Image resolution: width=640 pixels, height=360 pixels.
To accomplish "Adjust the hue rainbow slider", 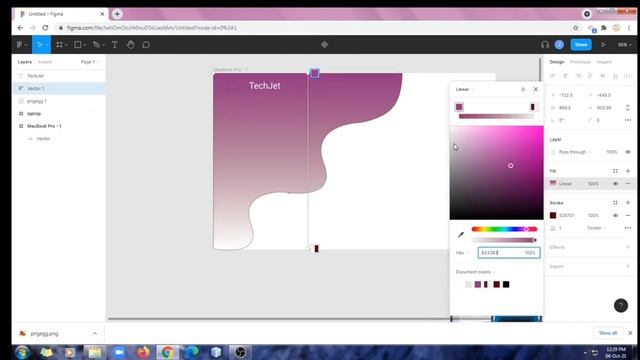I will click(504, 229).
